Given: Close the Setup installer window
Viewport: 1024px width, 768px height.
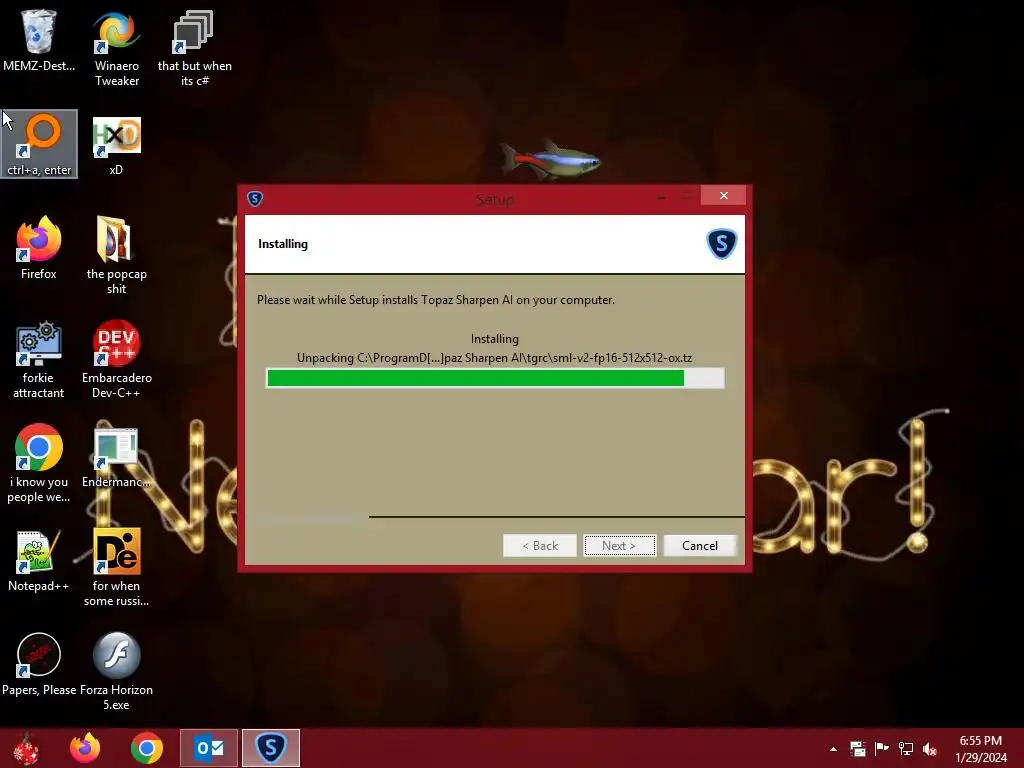Looking at the screenshot, I should click(x=724, y=195).
